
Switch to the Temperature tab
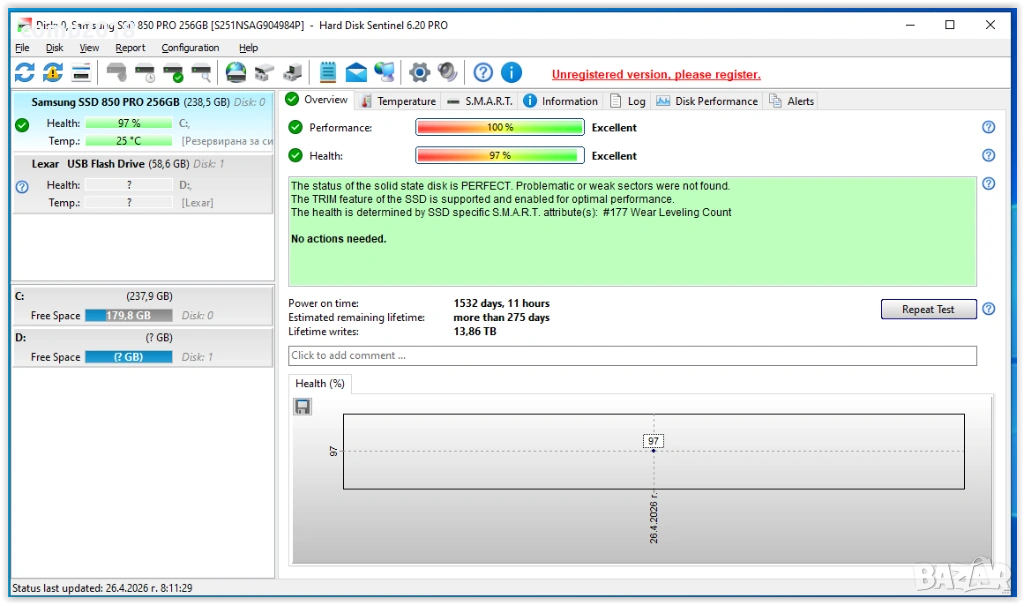(x=398, y=101)
